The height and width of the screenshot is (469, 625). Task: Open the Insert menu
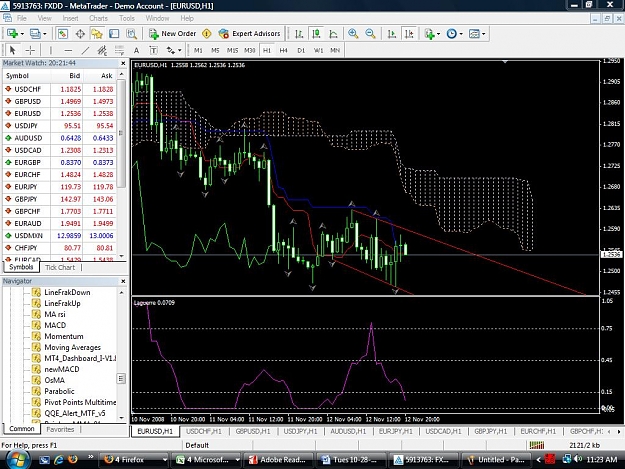70,18
